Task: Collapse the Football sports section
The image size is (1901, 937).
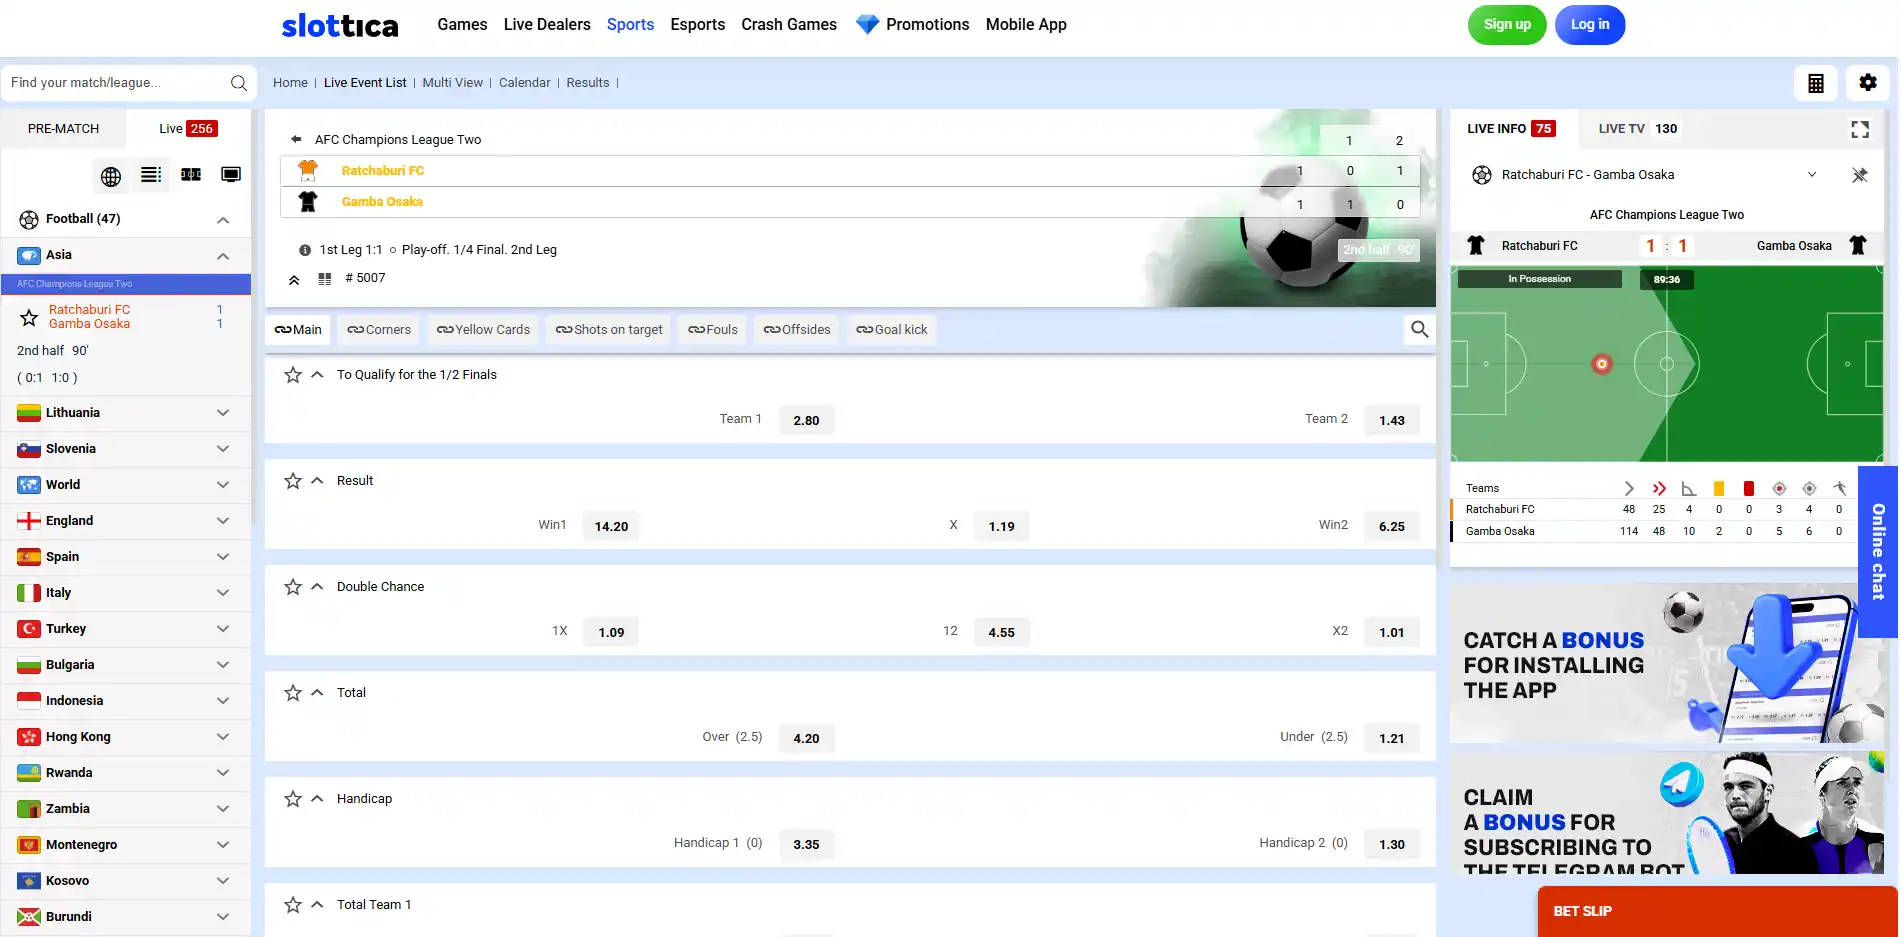Action: point(223,219)
